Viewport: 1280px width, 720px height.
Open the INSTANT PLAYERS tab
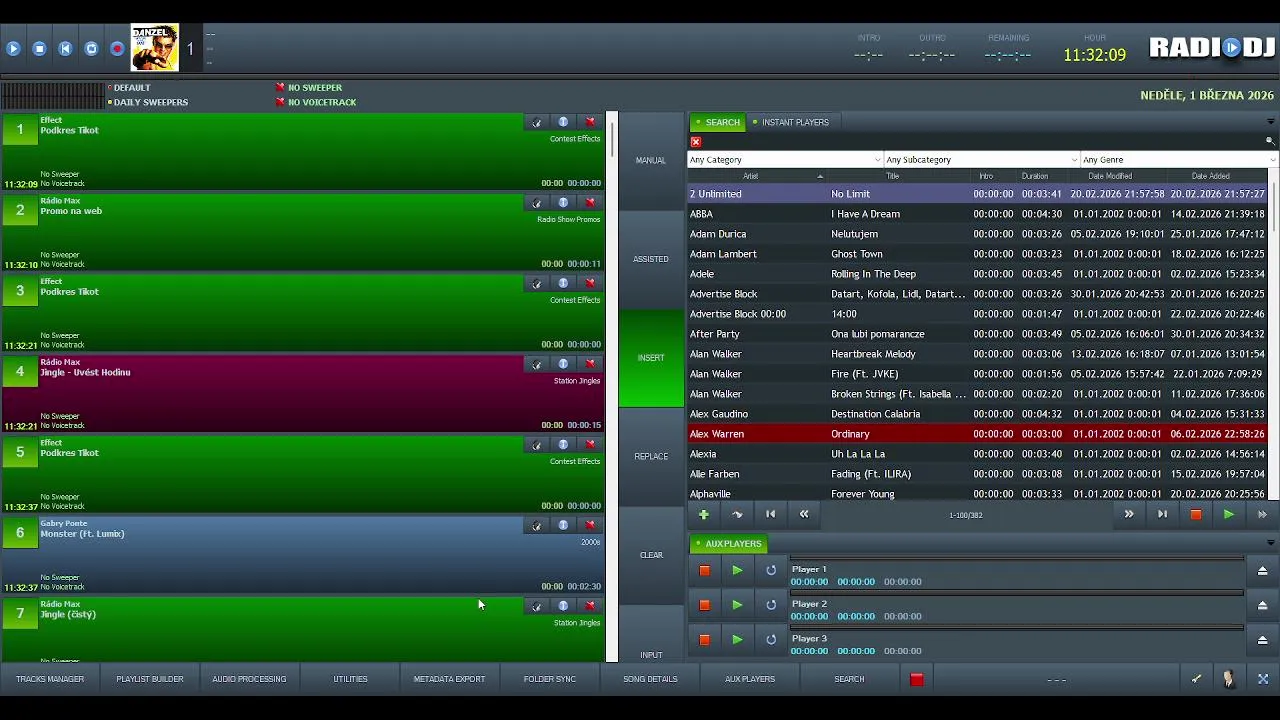pyautogui.click(x=791, y=122)
